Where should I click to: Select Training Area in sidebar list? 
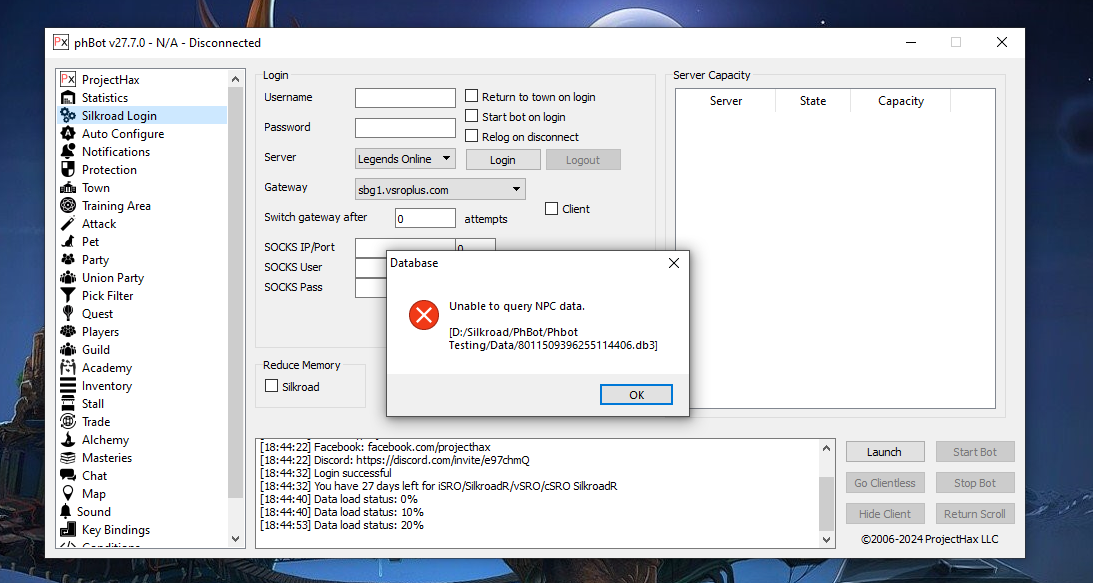coord(116,206)
